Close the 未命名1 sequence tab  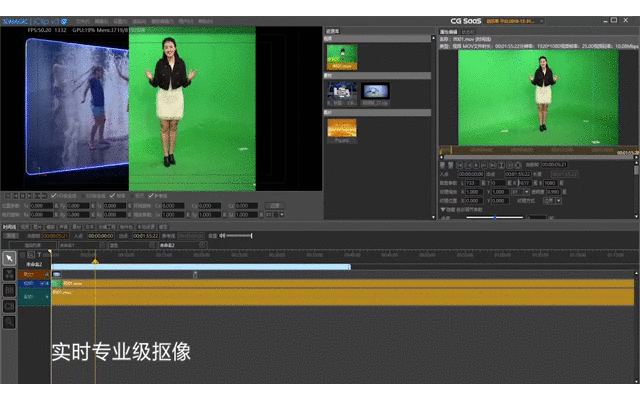(101, 244)
